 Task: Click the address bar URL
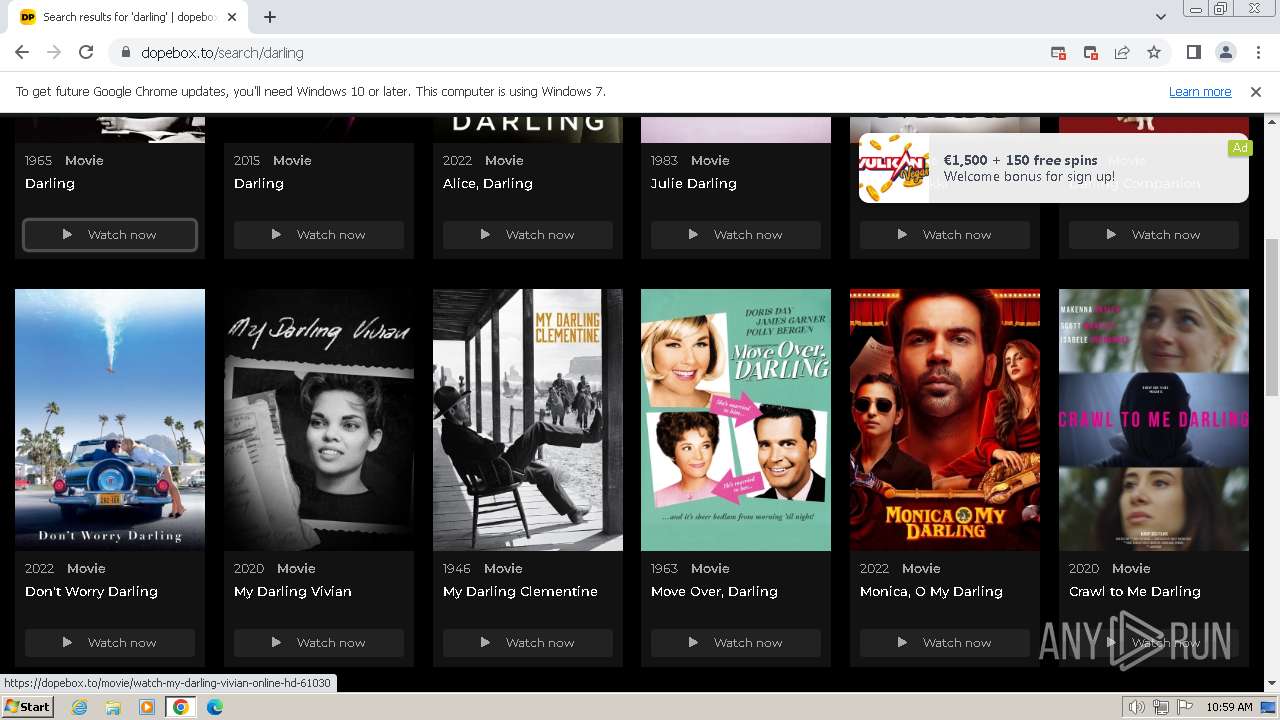(222, 52)
